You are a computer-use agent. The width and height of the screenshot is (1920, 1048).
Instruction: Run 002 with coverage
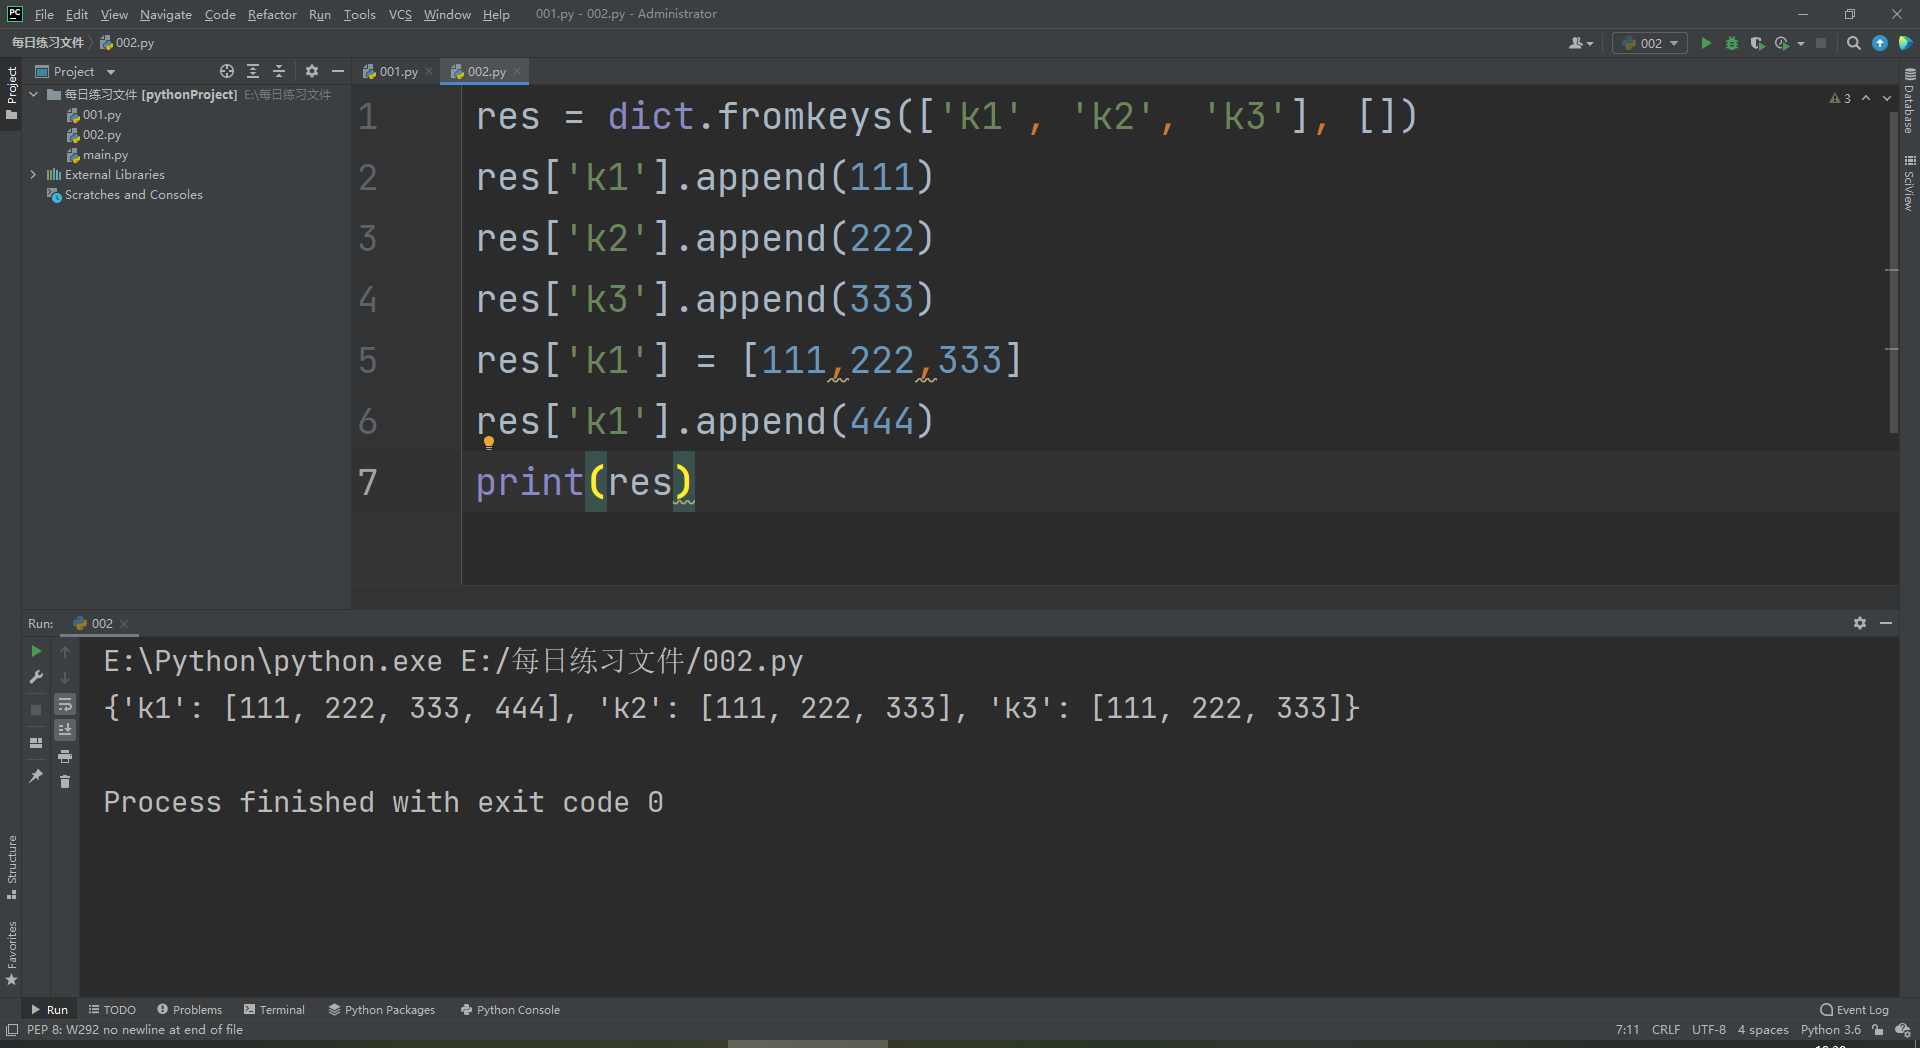1757,43
